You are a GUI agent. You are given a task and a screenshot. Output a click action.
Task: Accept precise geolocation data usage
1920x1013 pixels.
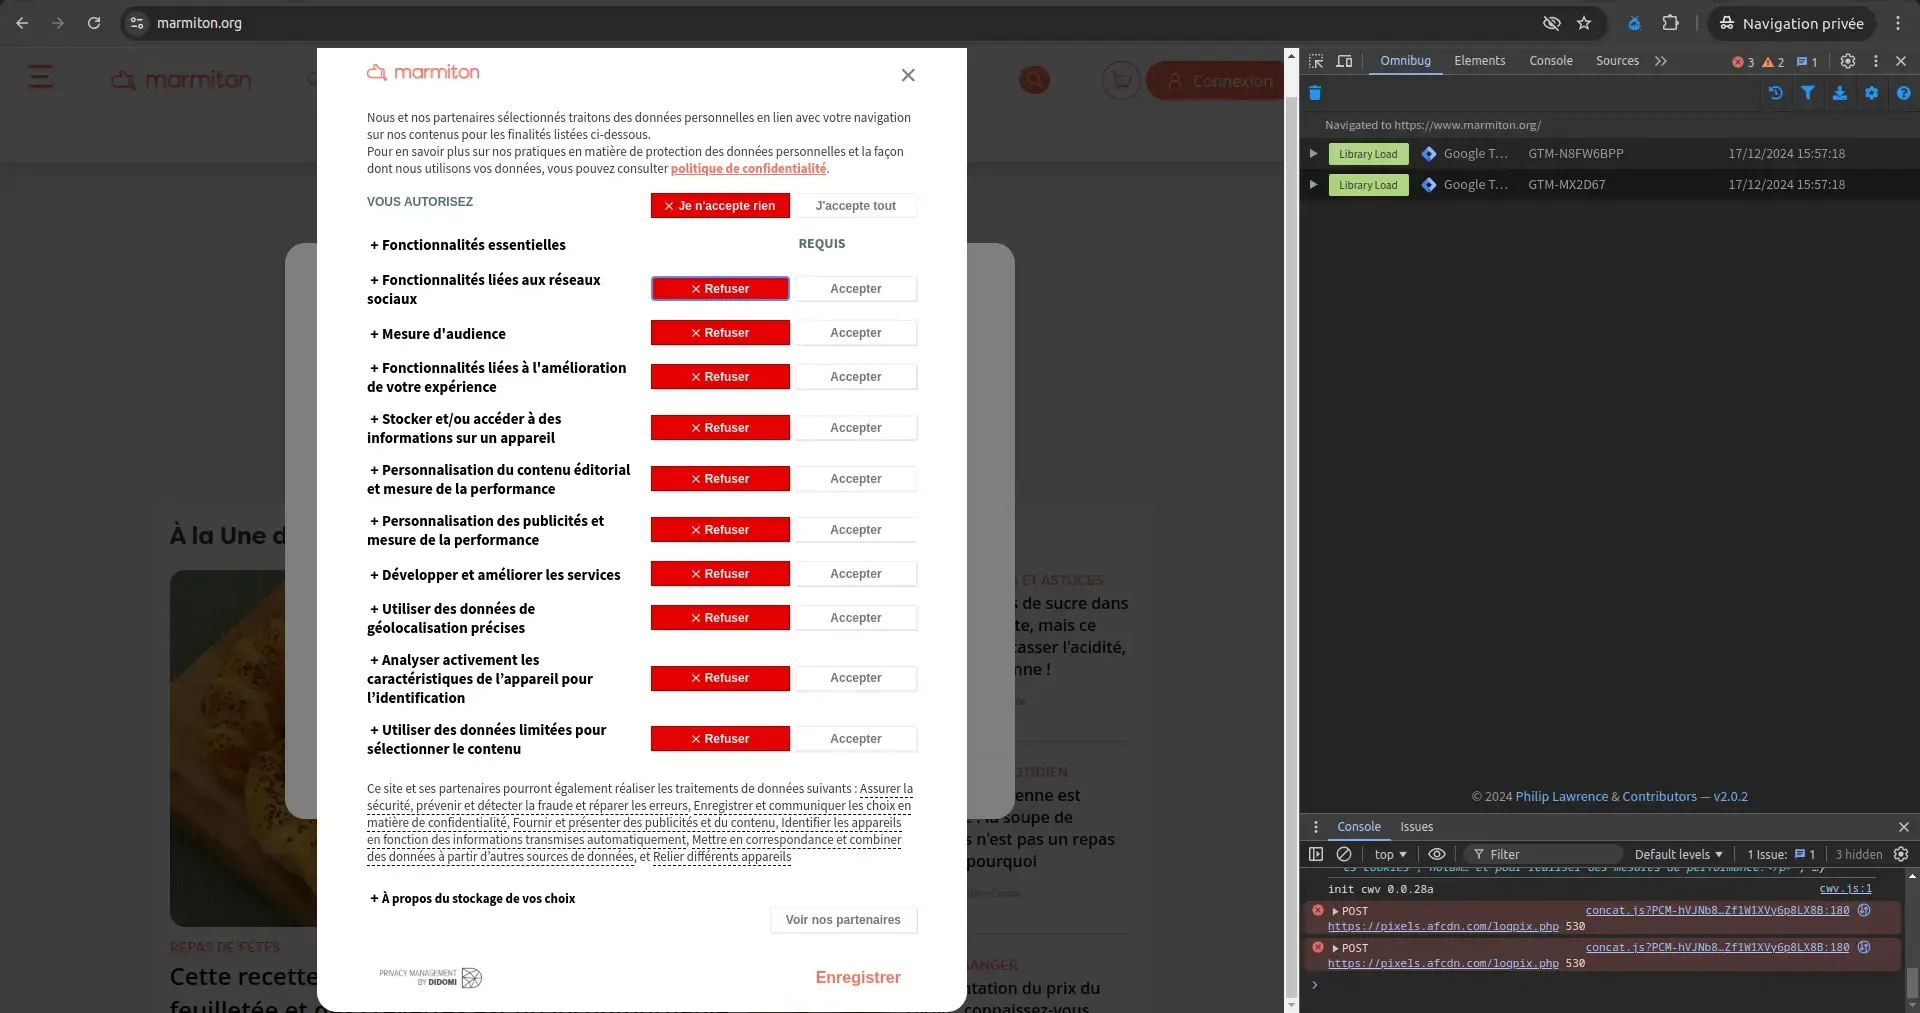856,618
